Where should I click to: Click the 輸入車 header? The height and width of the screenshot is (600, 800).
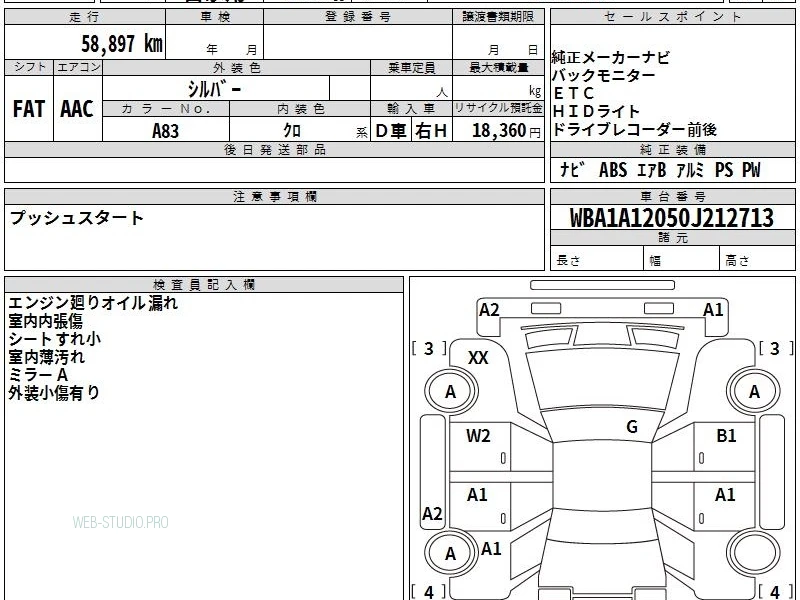pos(411,109)
